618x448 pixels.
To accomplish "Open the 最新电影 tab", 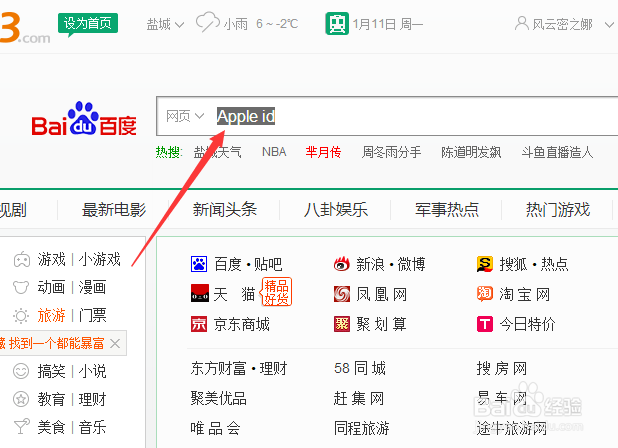I will tap(114, 209).
